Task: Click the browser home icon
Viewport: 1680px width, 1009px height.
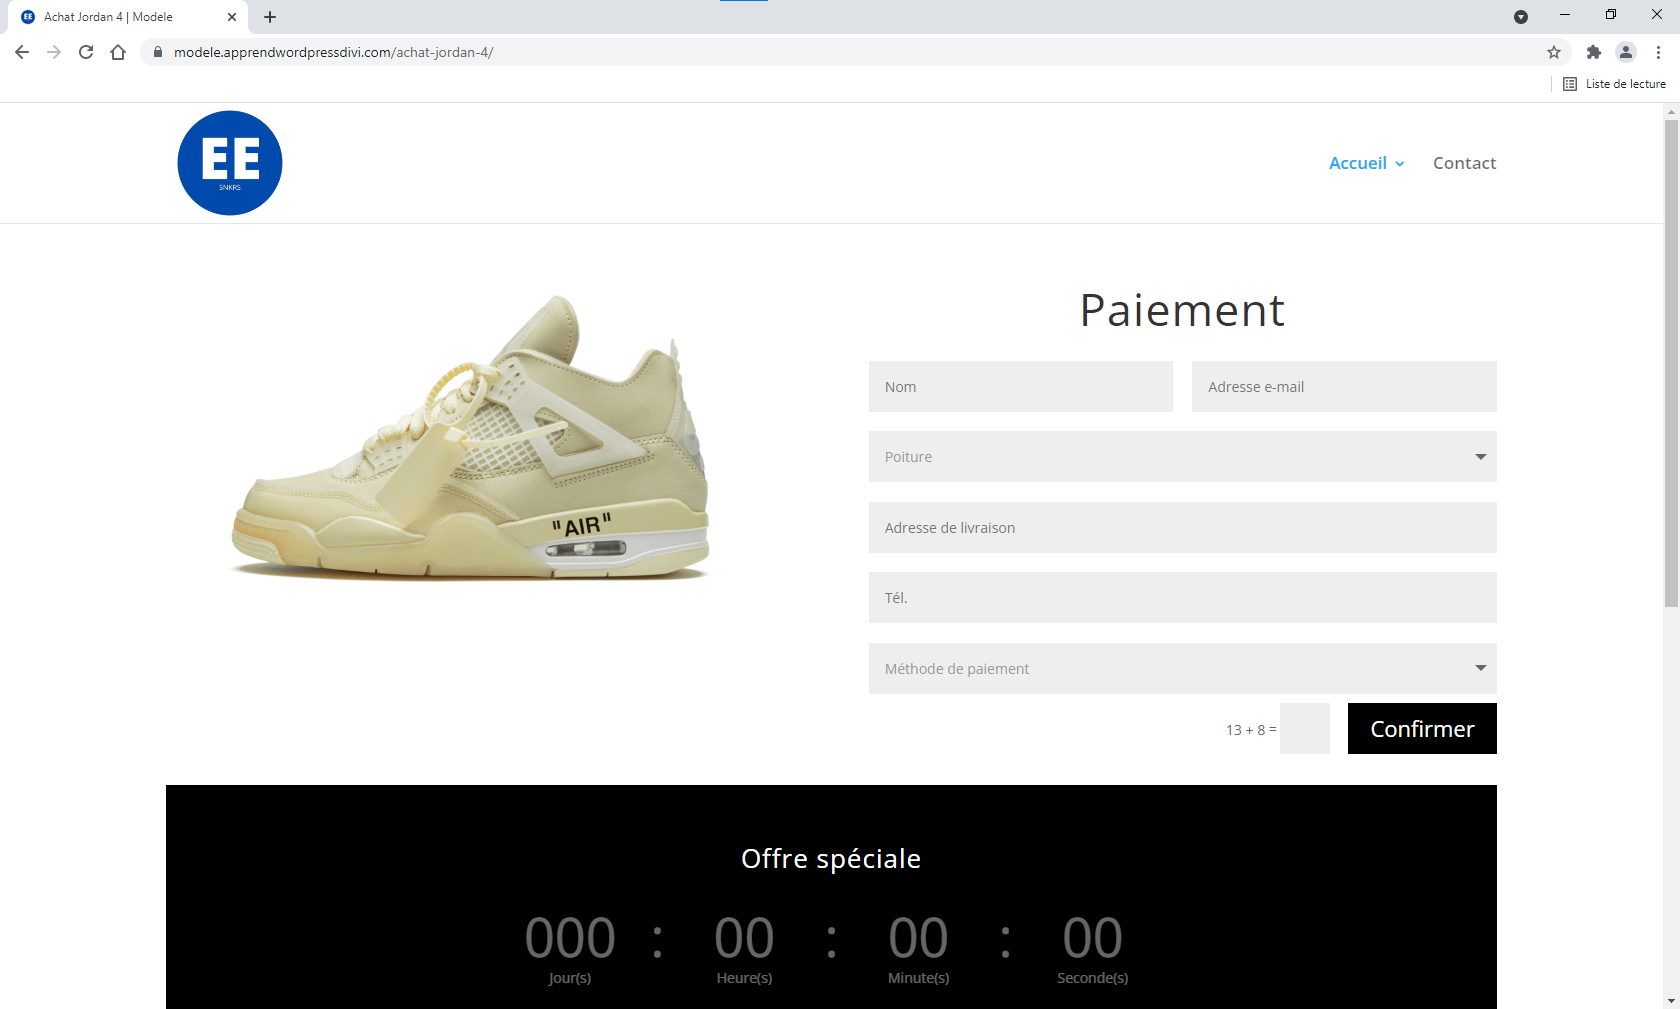Action: tap(118, 52)
